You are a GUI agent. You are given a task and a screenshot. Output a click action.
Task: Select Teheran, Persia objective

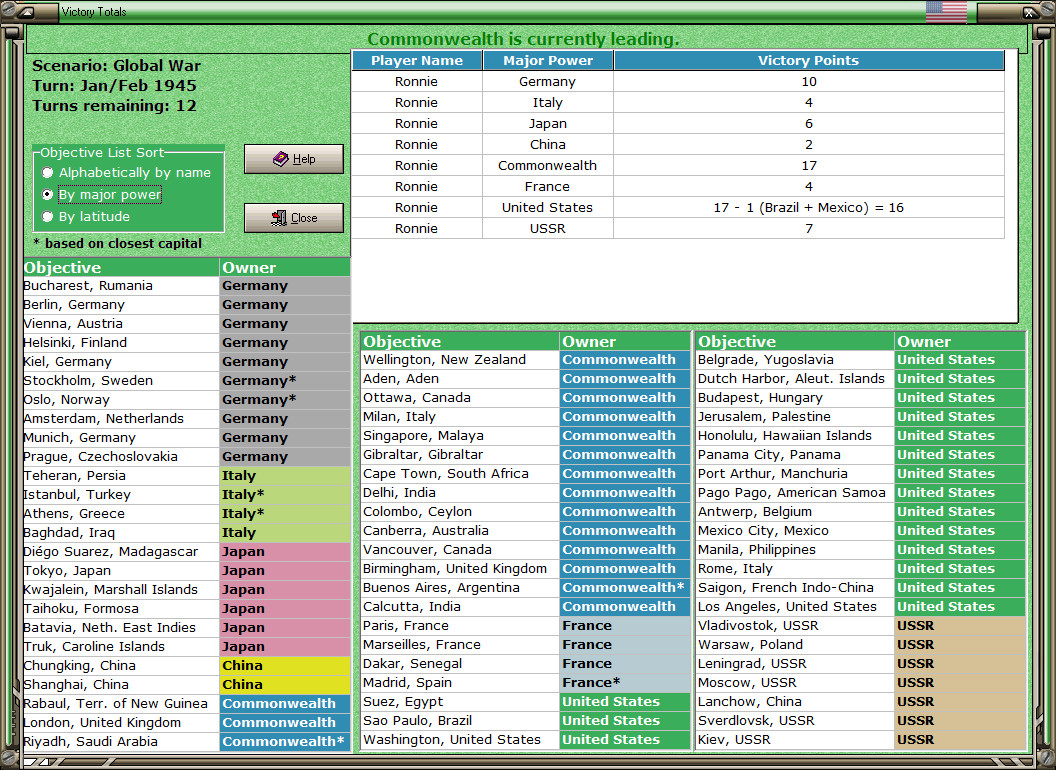(x=121, y=476)
